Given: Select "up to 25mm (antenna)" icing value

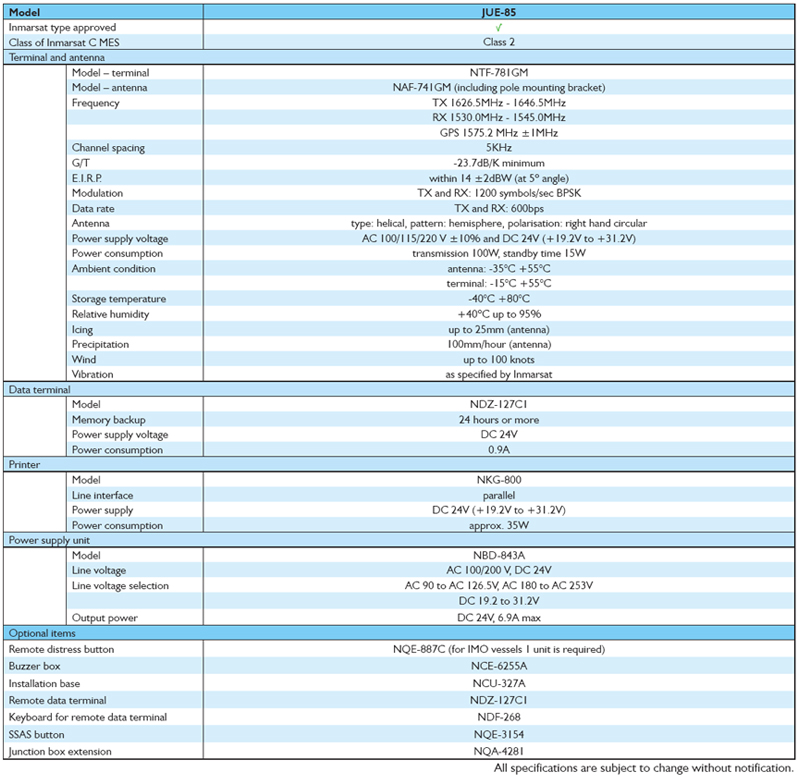Looking at the screenshot, I should click(498, 329).
